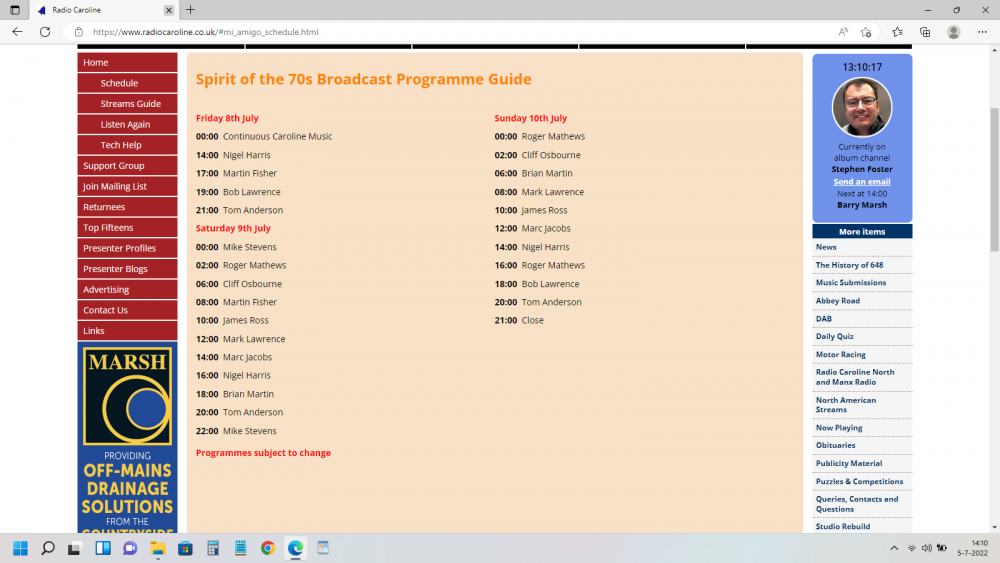Image resolution: width=1000 pixels, height=563 pixels.
Task: Expand the system tray hidden icons chevron
Action: click(x=893, y=548)
